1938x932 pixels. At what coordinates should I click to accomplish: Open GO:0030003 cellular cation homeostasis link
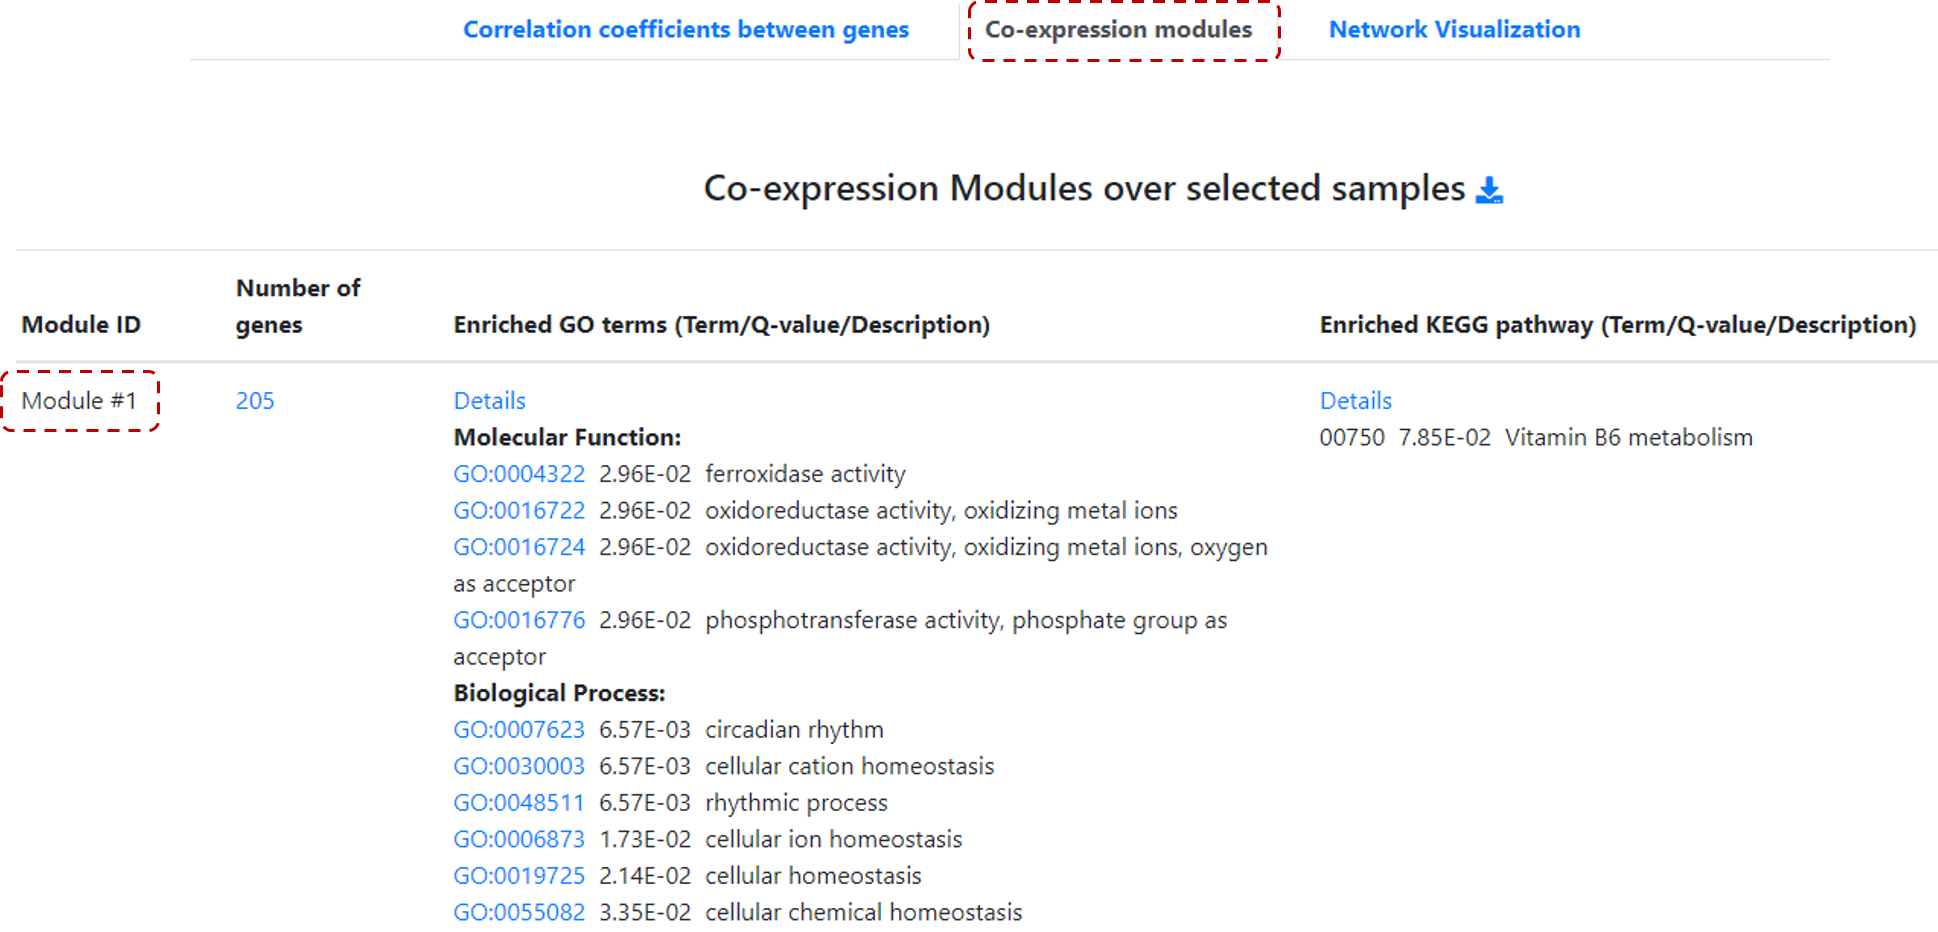click(x=519, y=766)
